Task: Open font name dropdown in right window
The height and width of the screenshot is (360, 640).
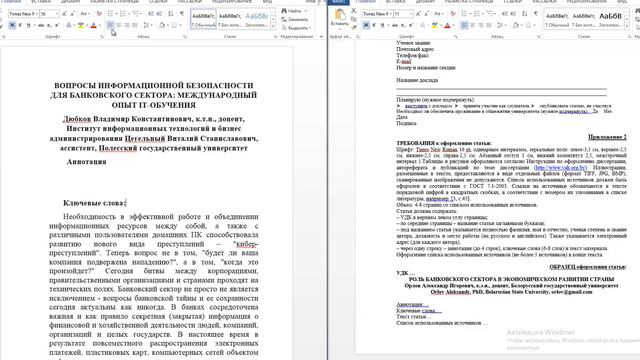Action: (x=391, y=14)
